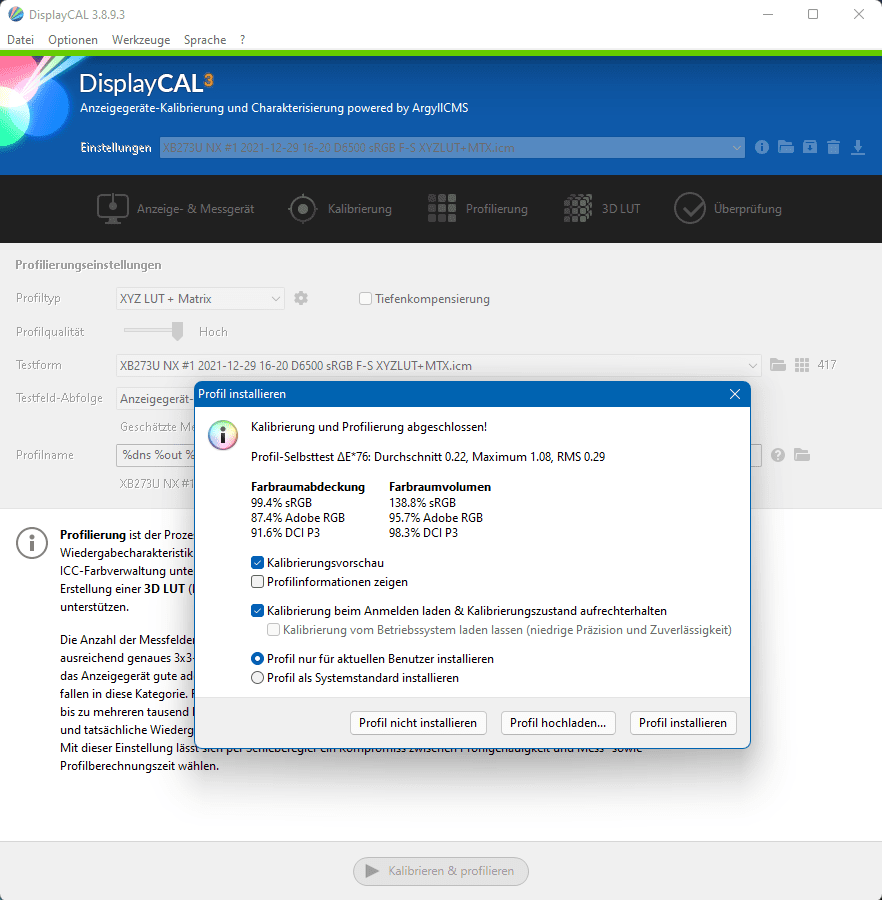Image resolution: width=882 pixels, height=900 pixels.
Task: Click the info icon in the install dialog
Action: point(223,435)
